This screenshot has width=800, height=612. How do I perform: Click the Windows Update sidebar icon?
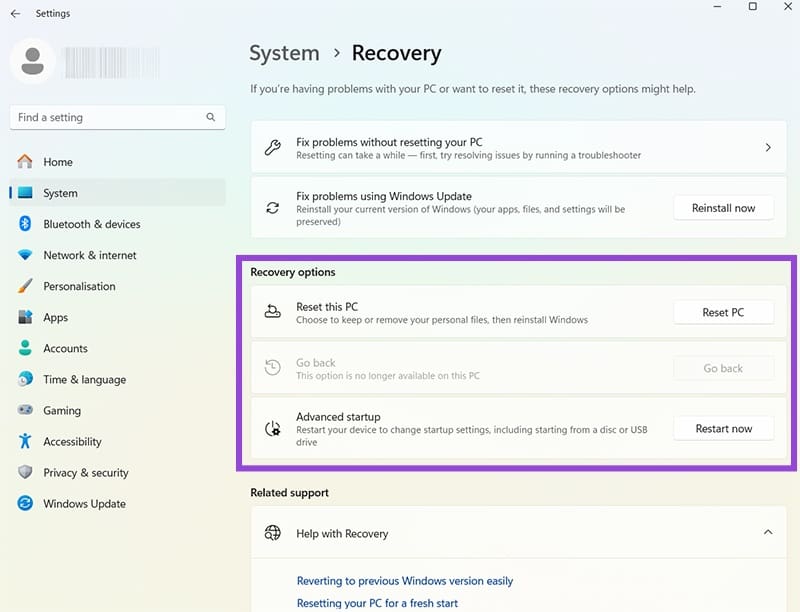[25, 504]
